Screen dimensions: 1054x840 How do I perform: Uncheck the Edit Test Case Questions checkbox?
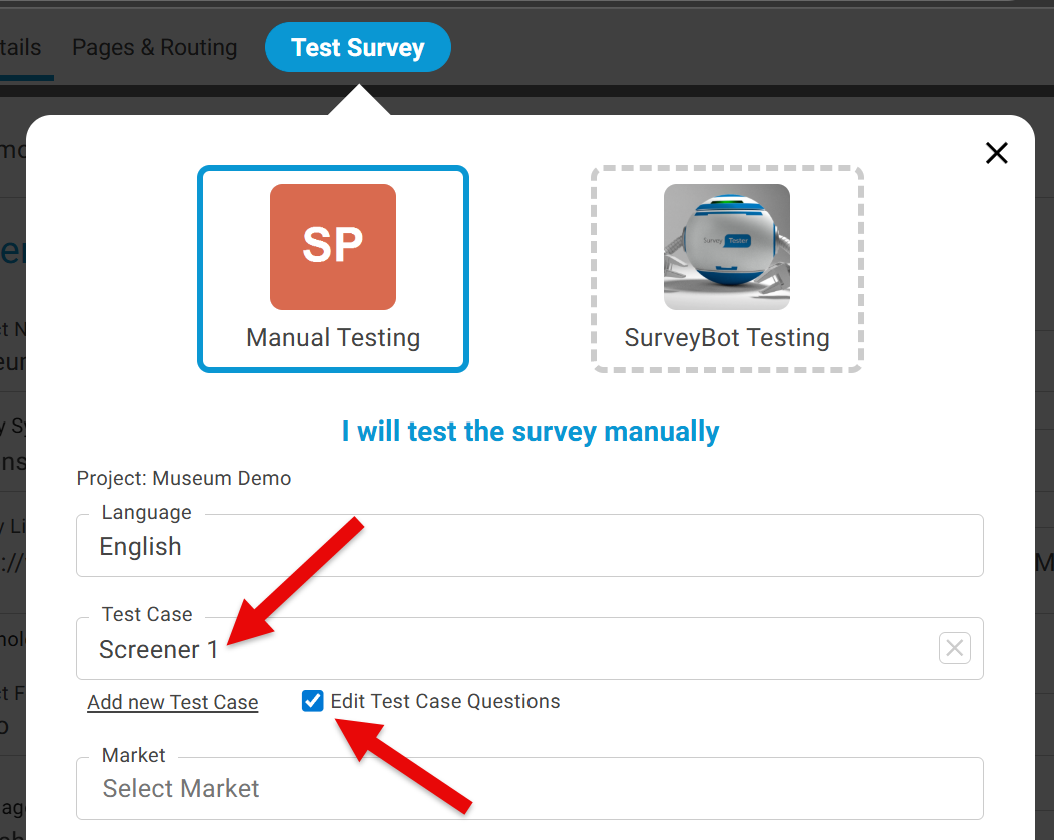point(313,701)
